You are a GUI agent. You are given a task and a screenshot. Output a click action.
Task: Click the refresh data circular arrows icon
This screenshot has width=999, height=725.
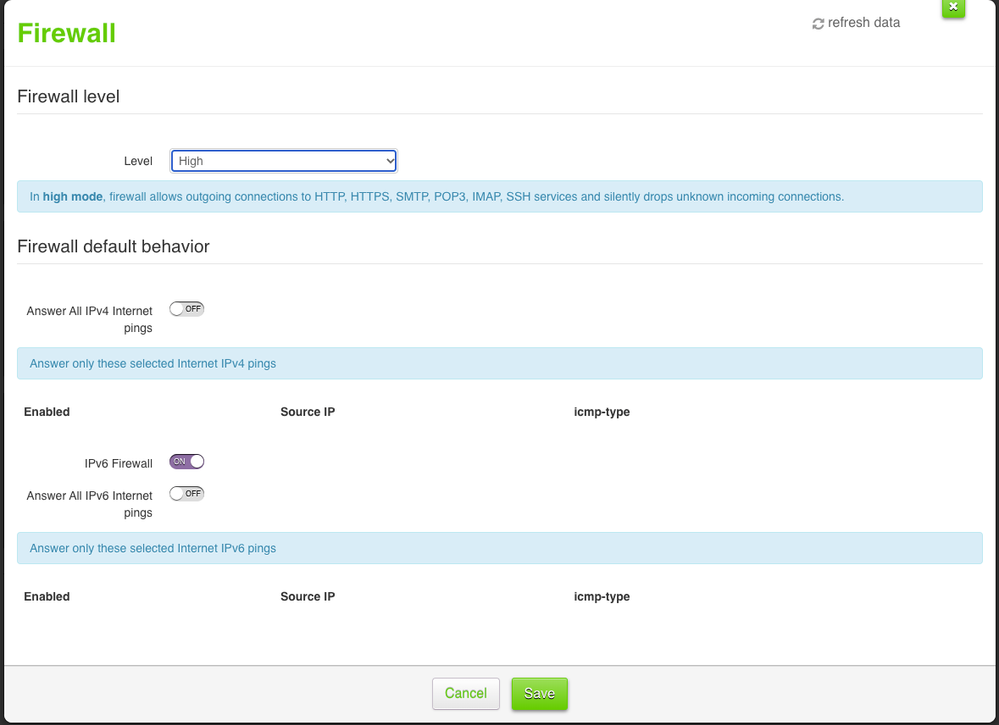click(x=818, y=23)
